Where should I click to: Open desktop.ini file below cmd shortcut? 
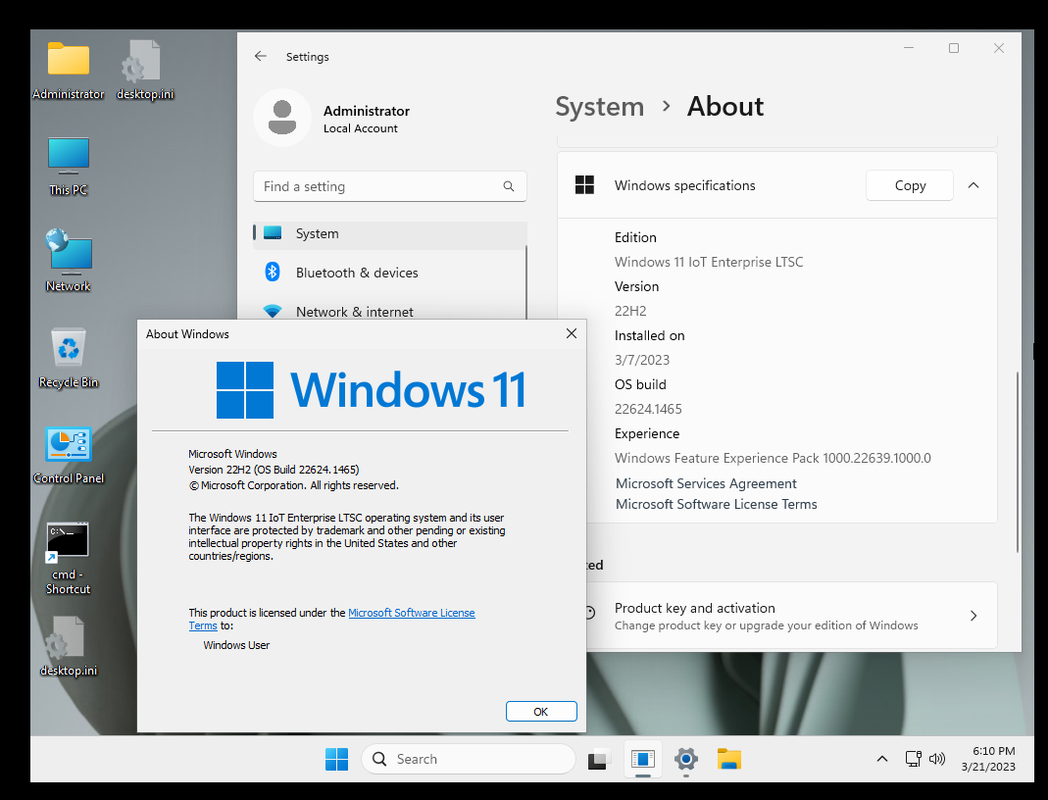click(68, 646)
